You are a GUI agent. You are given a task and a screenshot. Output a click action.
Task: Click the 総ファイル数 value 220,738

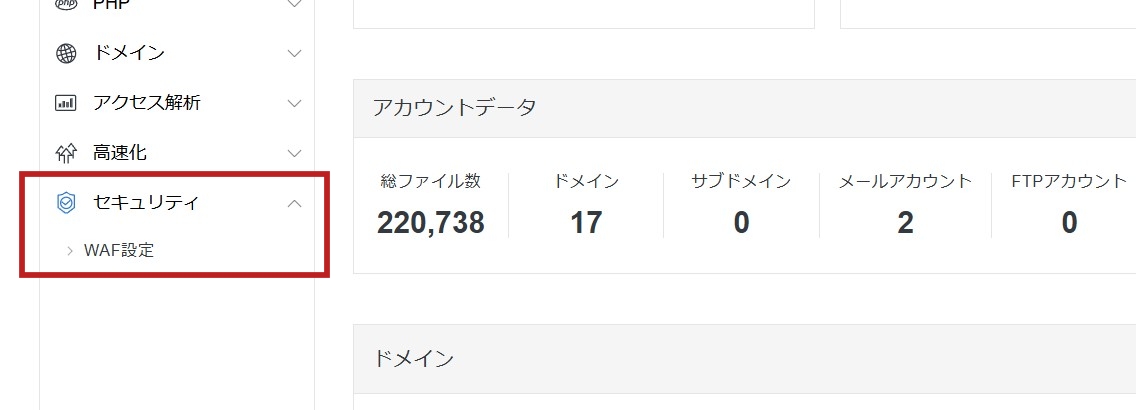431,222
